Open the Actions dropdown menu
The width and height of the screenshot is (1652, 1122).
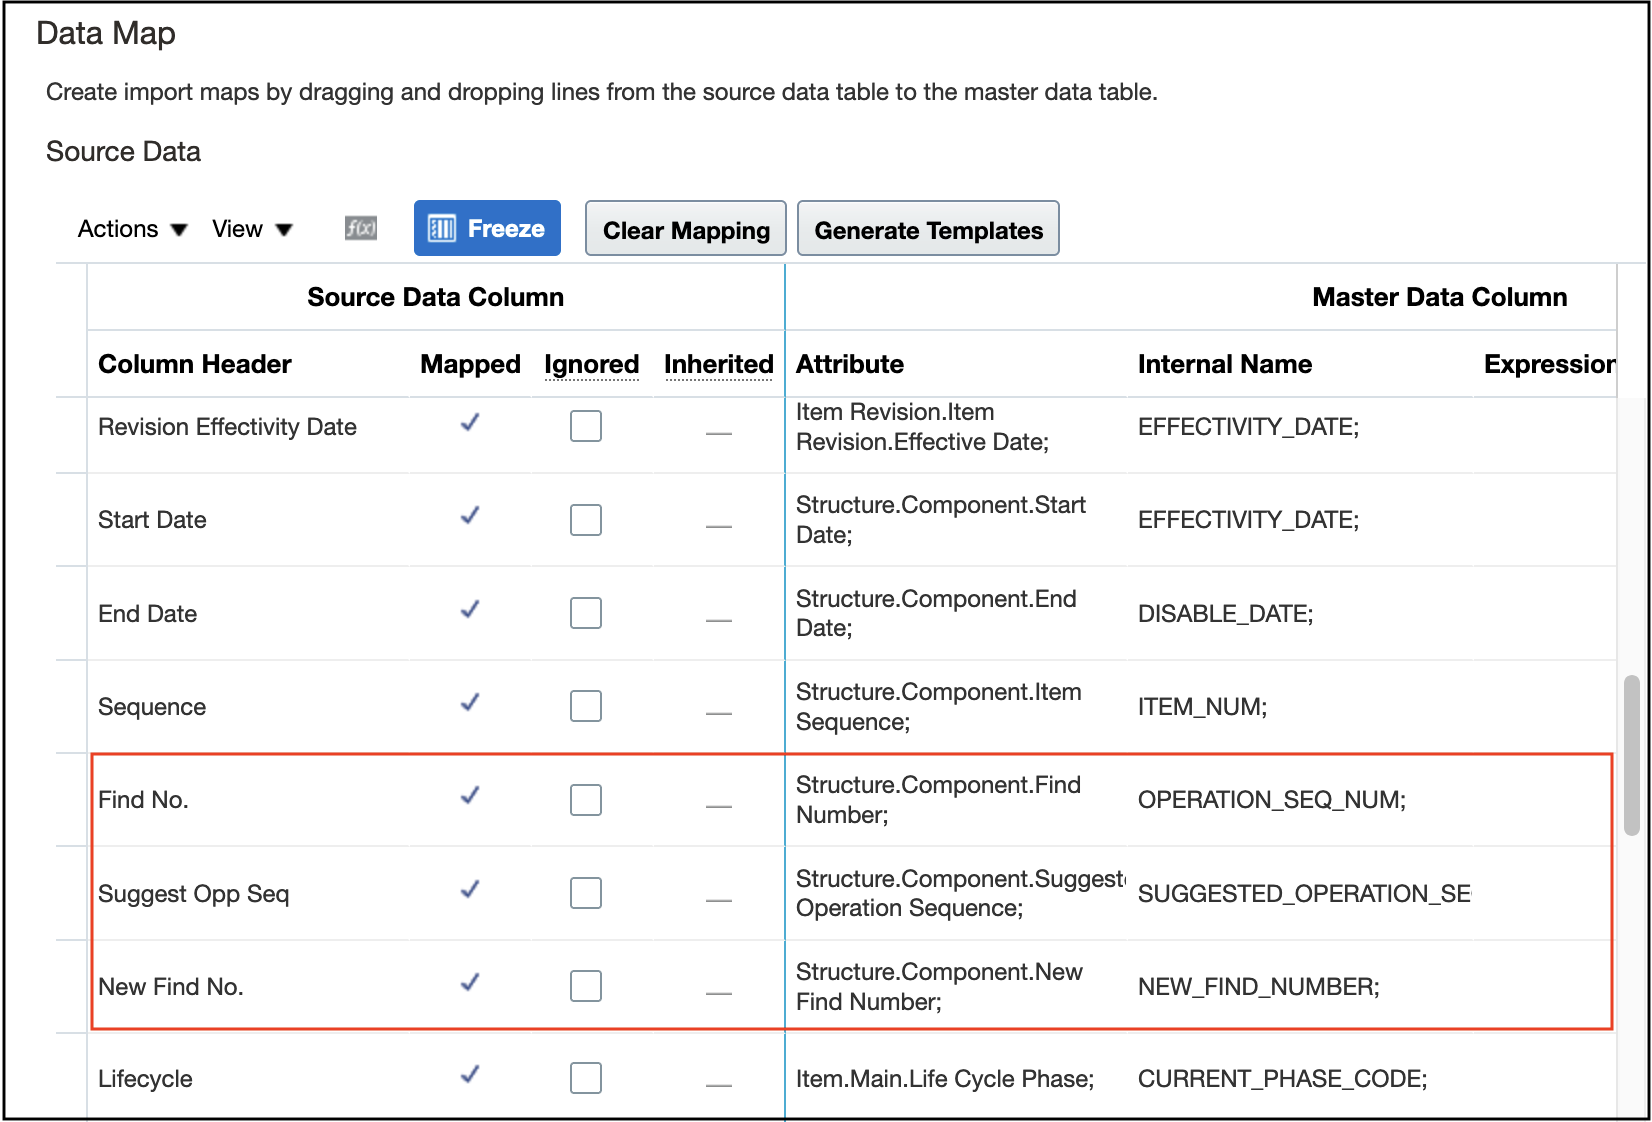tap(132, 229)
